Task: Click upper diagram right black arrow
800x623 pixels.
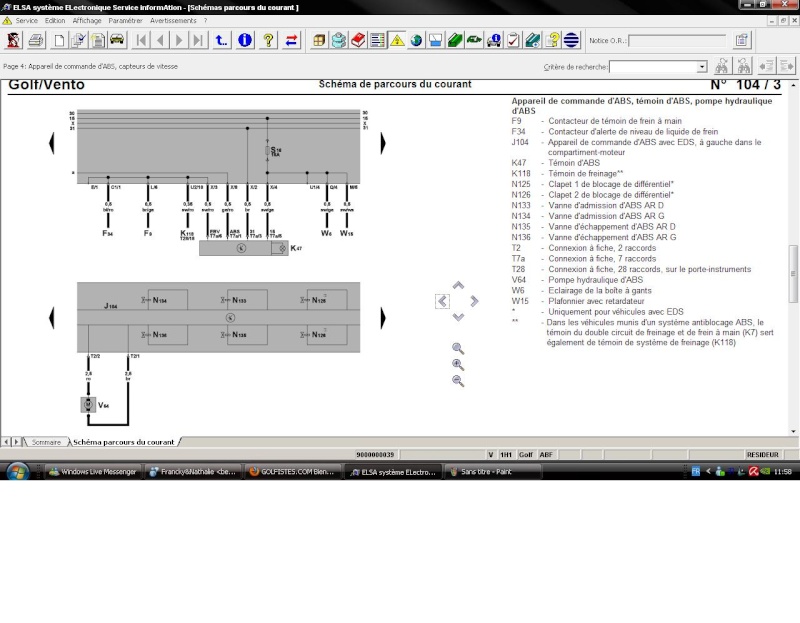Action: click(x=383, y=143)
